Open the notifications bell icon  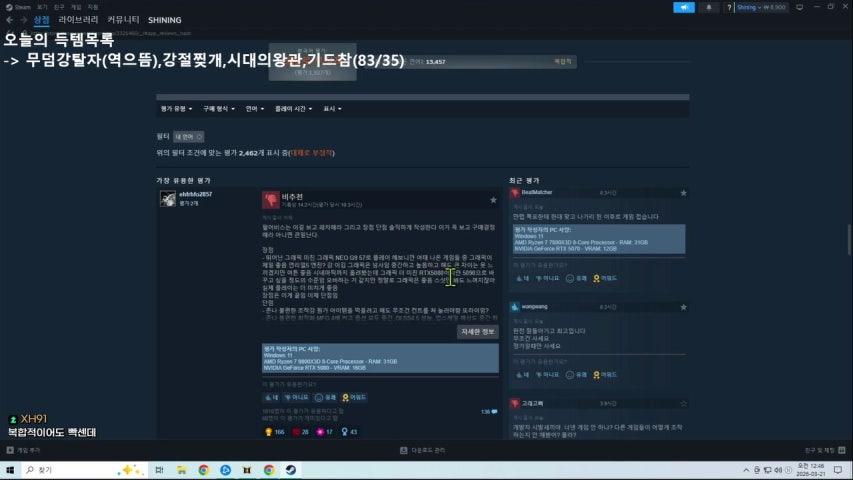click(709, 8)
